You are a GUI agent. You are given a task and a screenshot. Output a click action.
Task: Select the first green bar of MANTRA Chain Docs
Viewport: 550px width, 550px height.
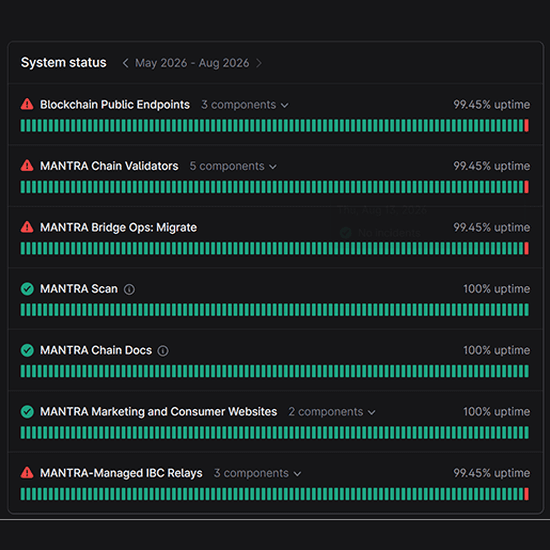pyautogui.click(x=23, y=371)
